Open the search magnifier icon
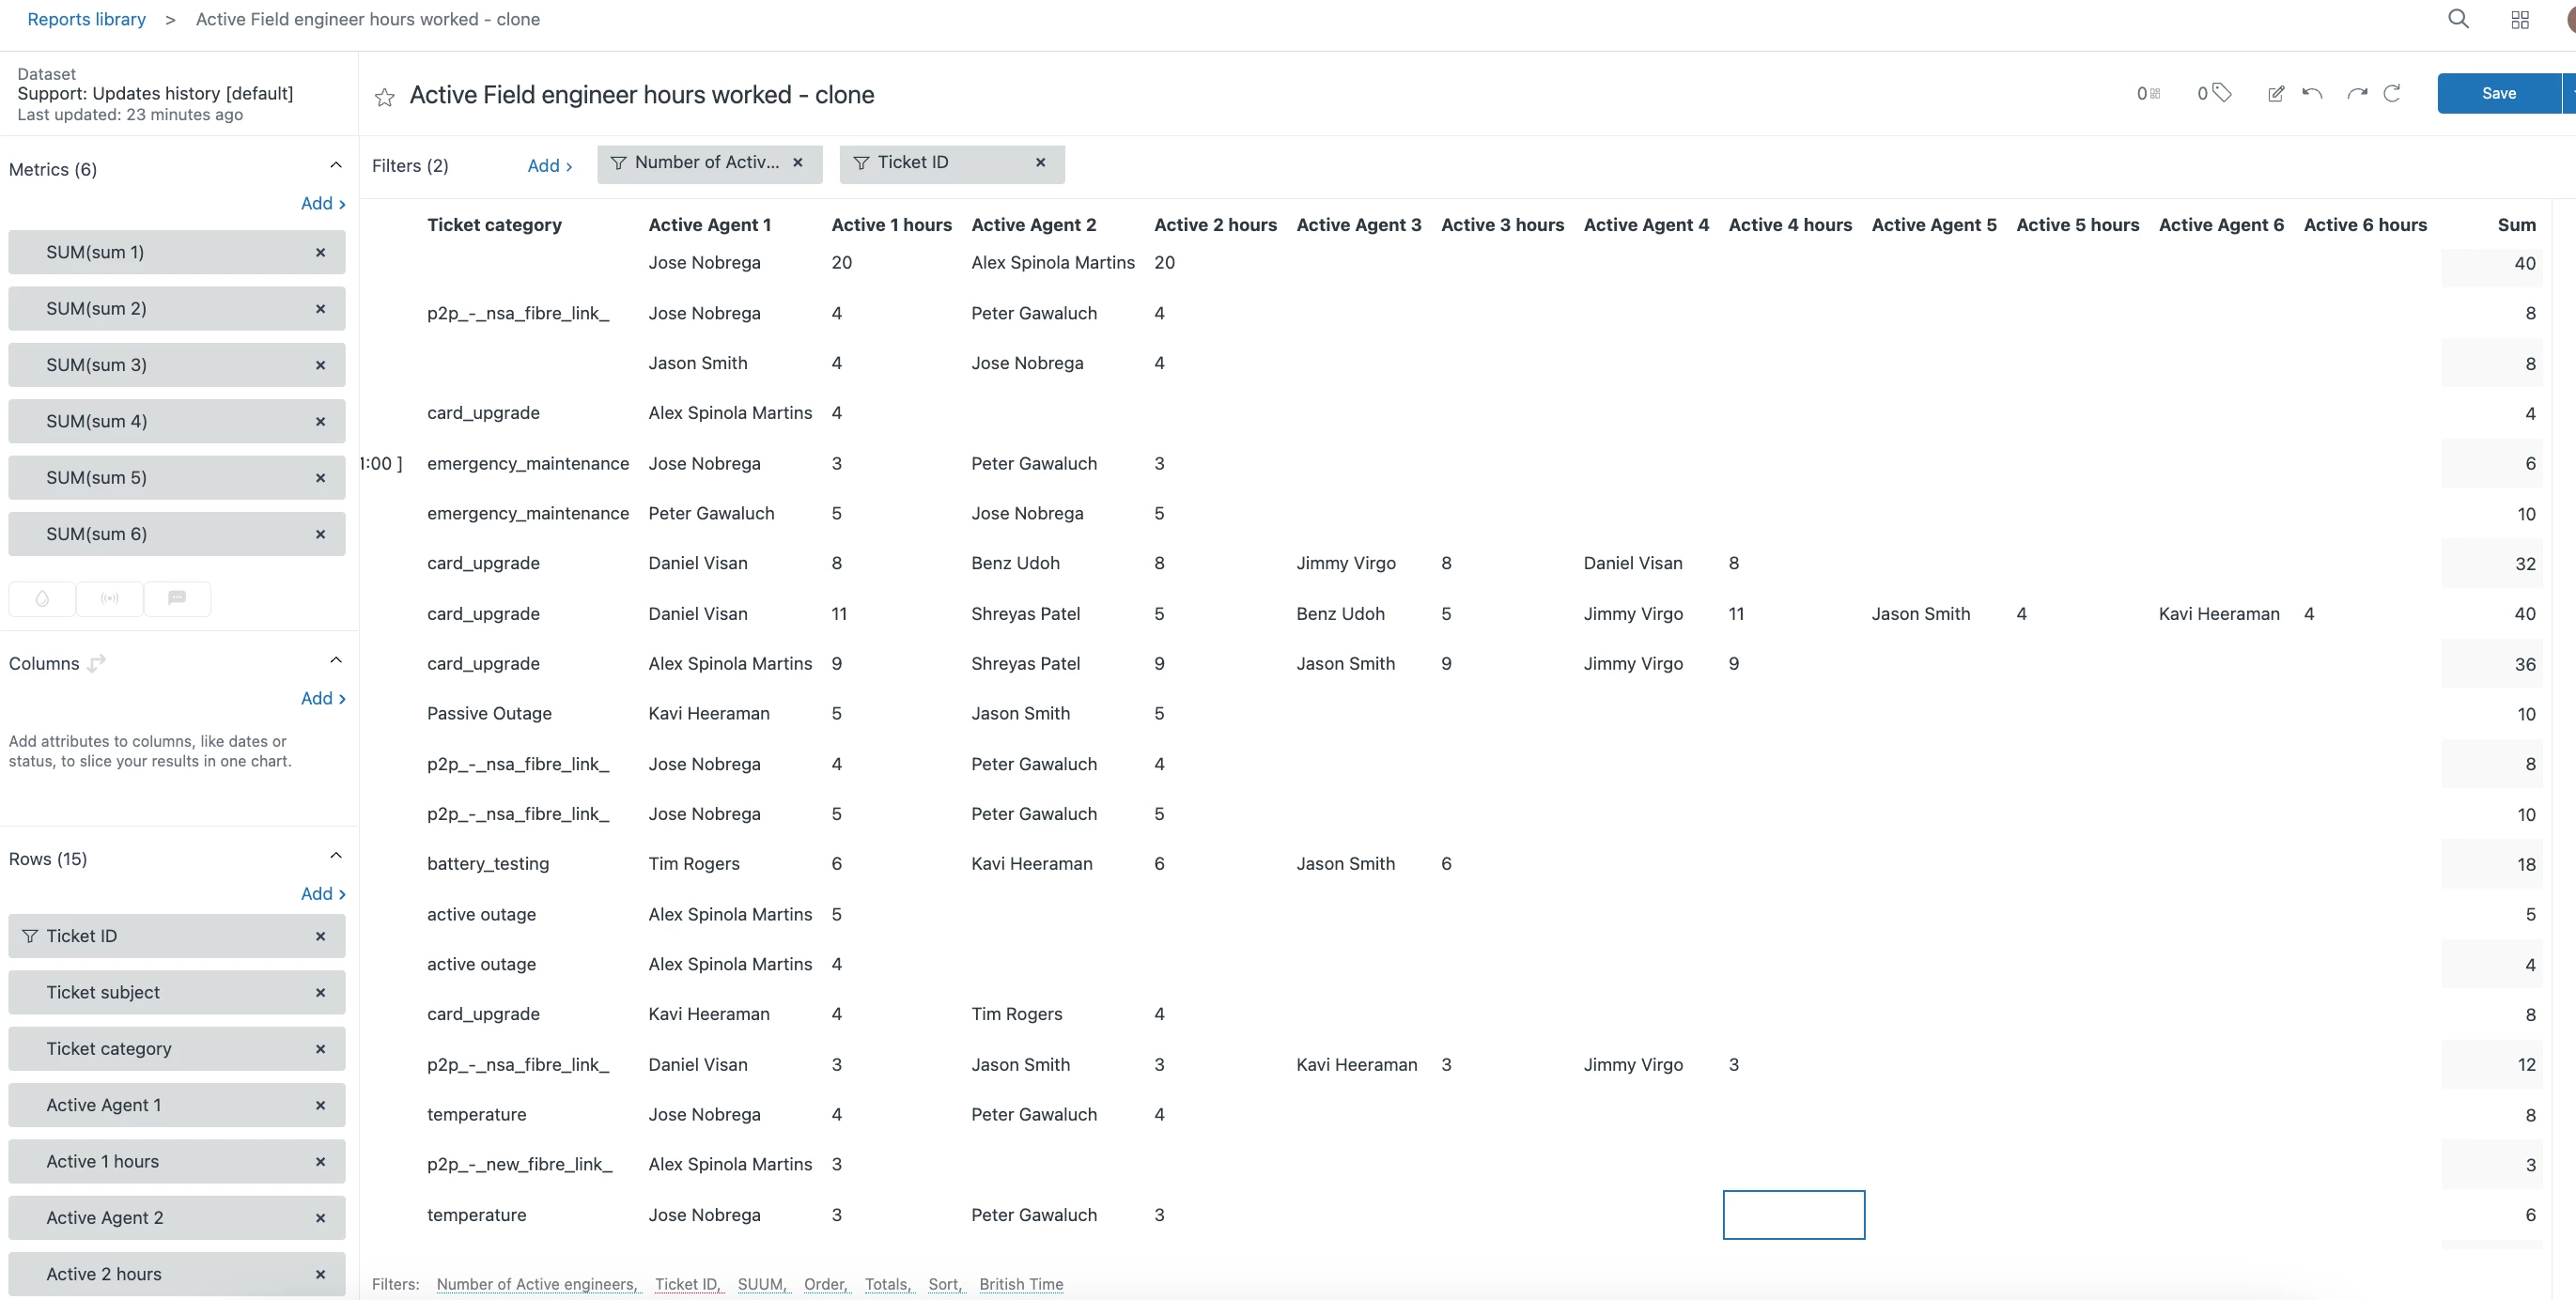 coord(2458,19)
